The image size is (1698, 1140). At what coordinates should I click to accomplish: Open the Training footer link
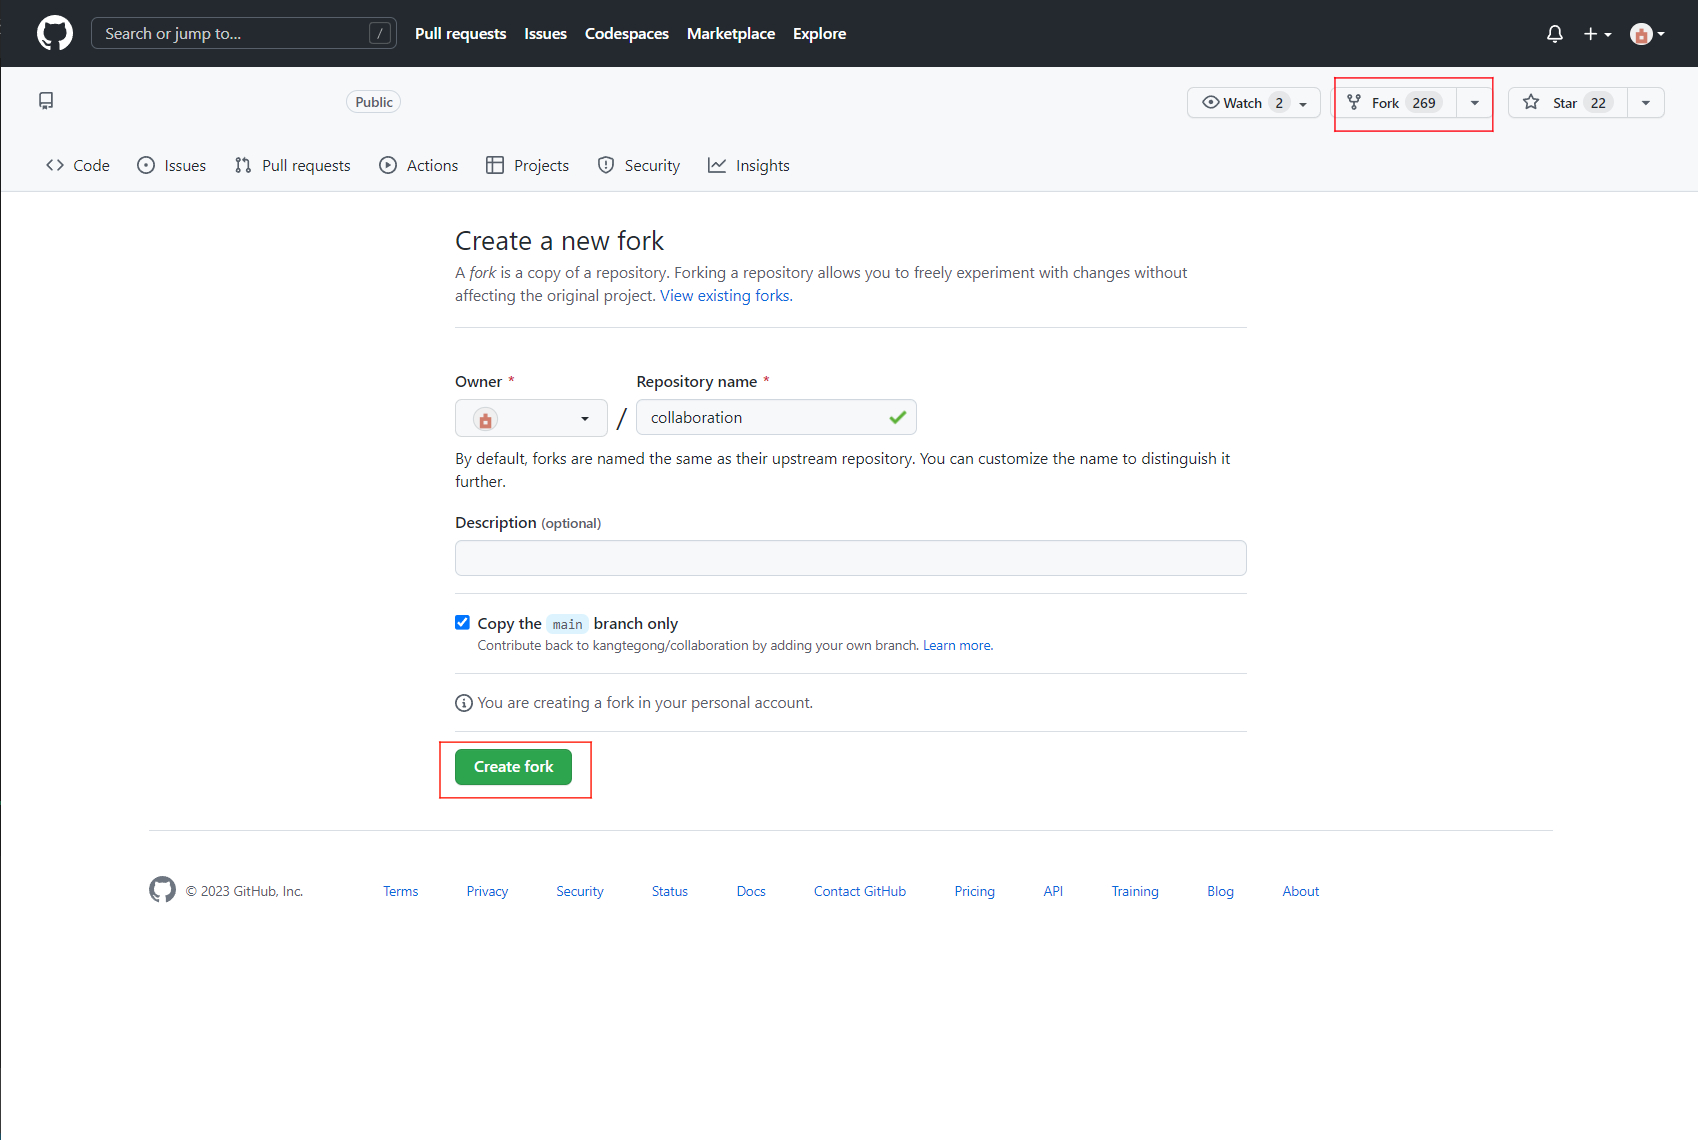1135,891
